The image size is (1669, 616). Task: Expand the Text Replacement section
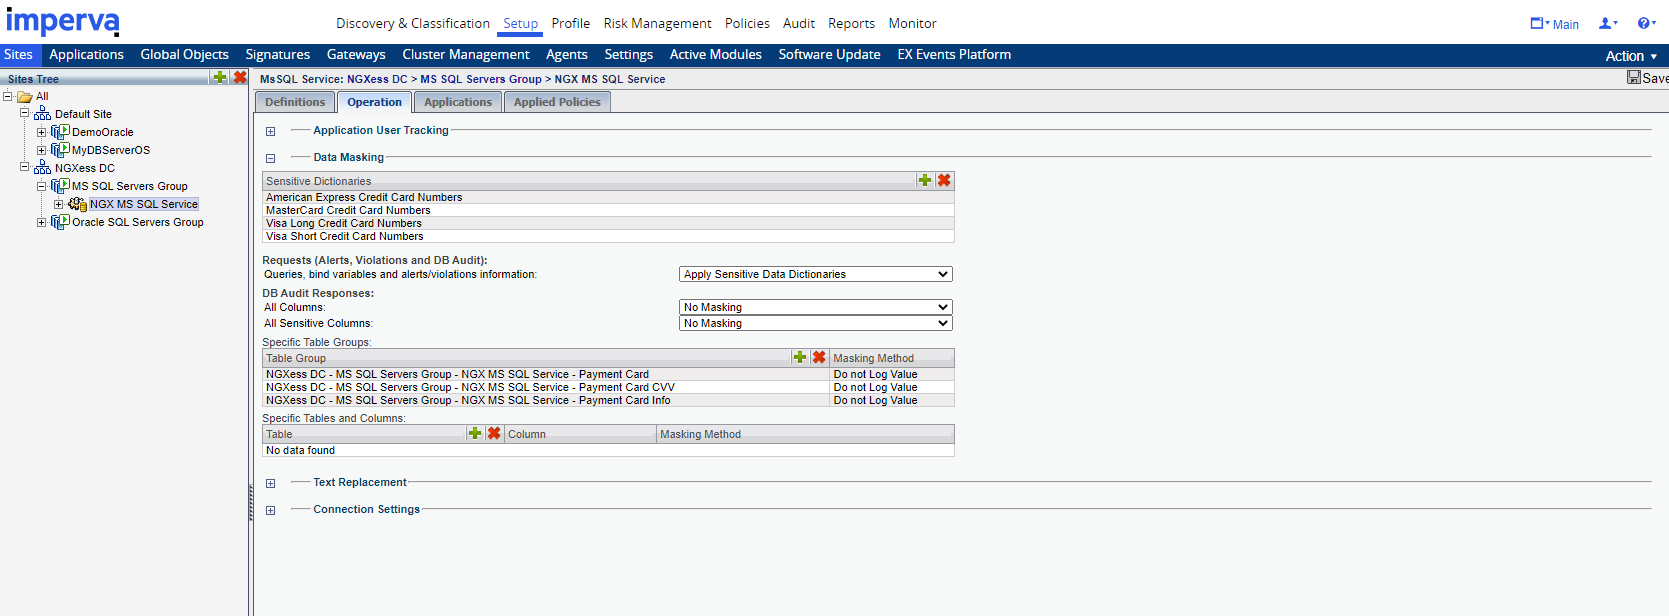tap(270, 483)
